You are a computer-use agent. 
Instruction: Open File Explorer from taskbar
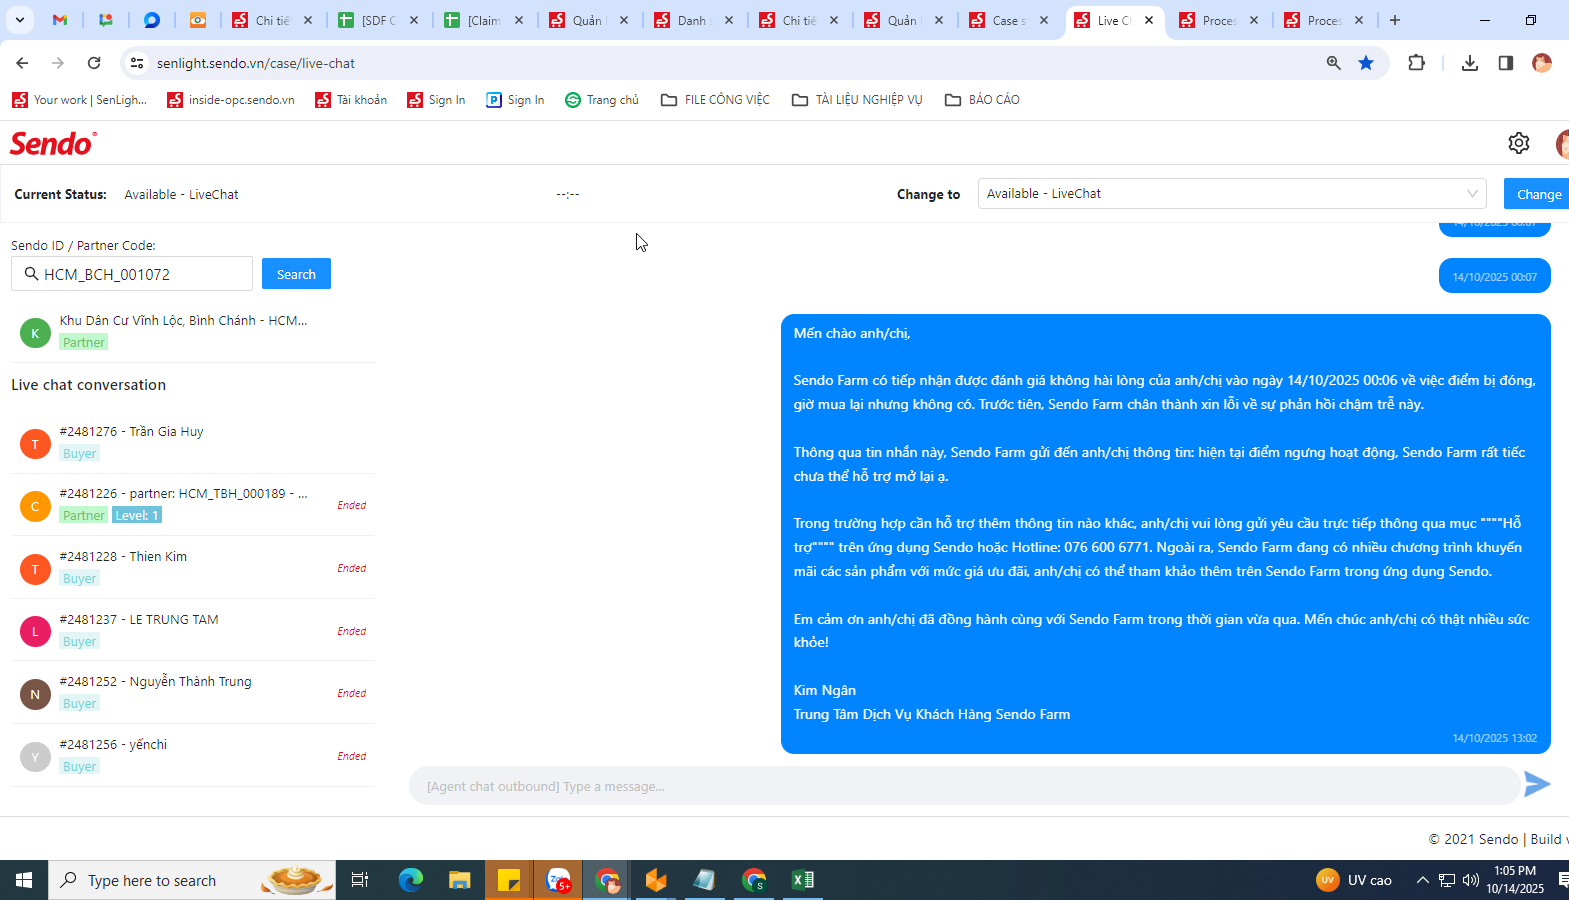459,880
